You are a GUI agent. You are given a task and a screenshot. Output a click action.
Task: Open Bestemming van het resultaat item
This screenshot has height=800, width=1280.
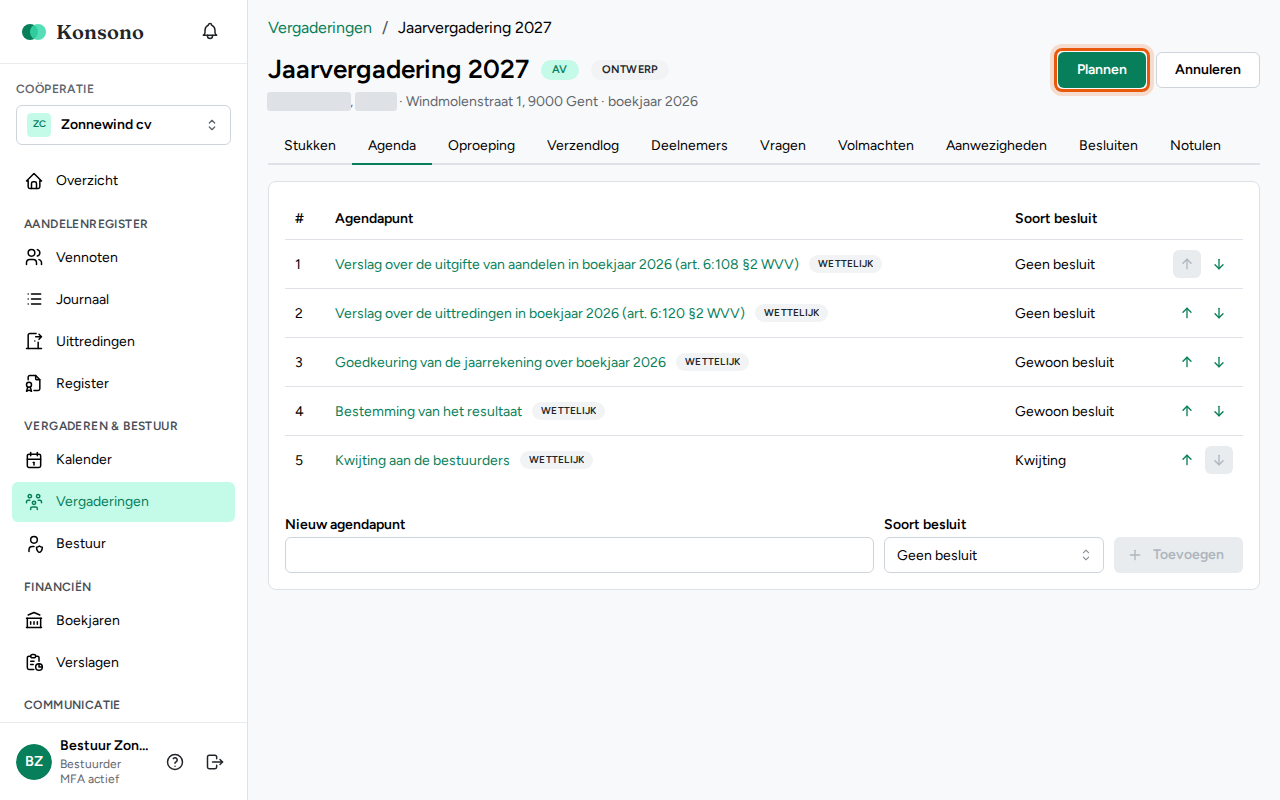[x=428, y=411]
